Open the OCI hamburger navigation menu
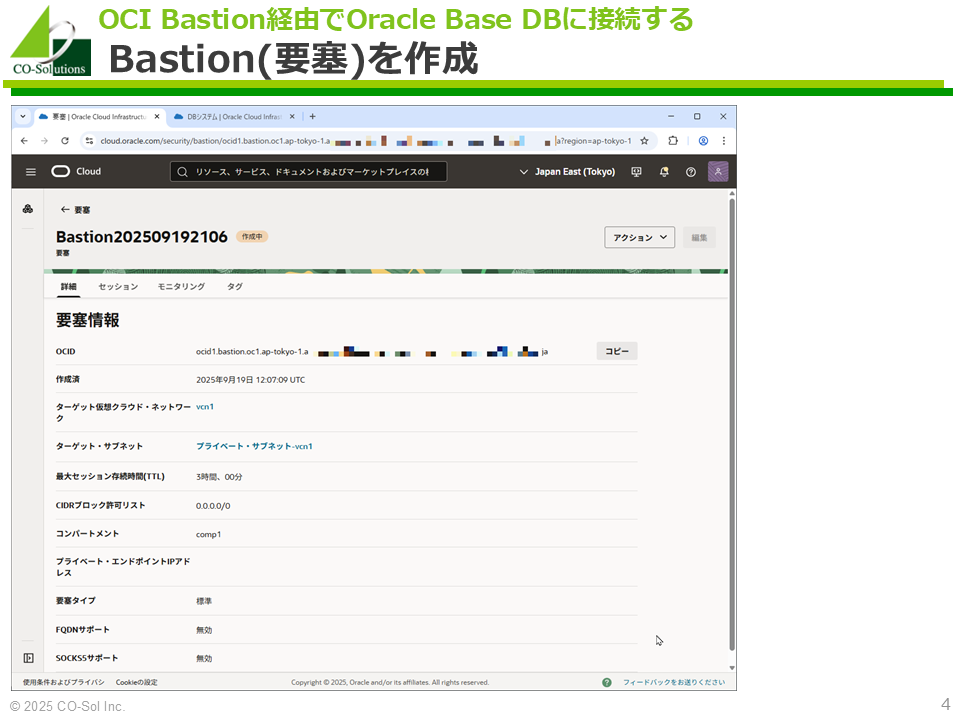This screenshot has height=720, width=960. (x=31, y=172)
